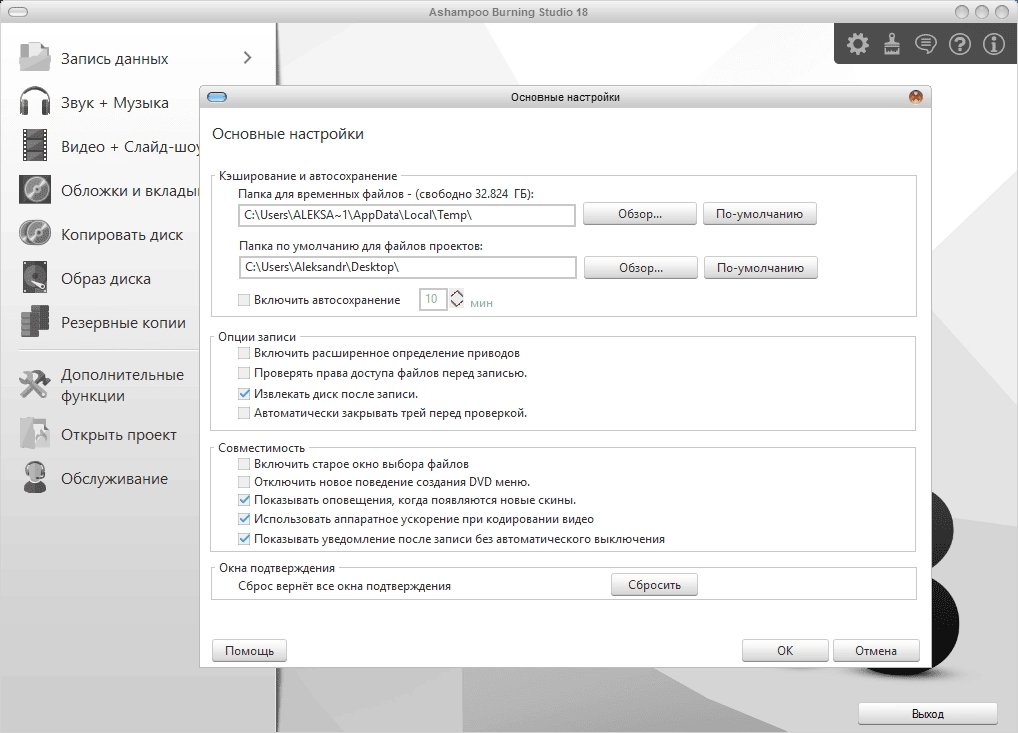Check Автоматически закрывать трей перед проверкой
Screen dimensions: 1018x733
coord(244,413)
